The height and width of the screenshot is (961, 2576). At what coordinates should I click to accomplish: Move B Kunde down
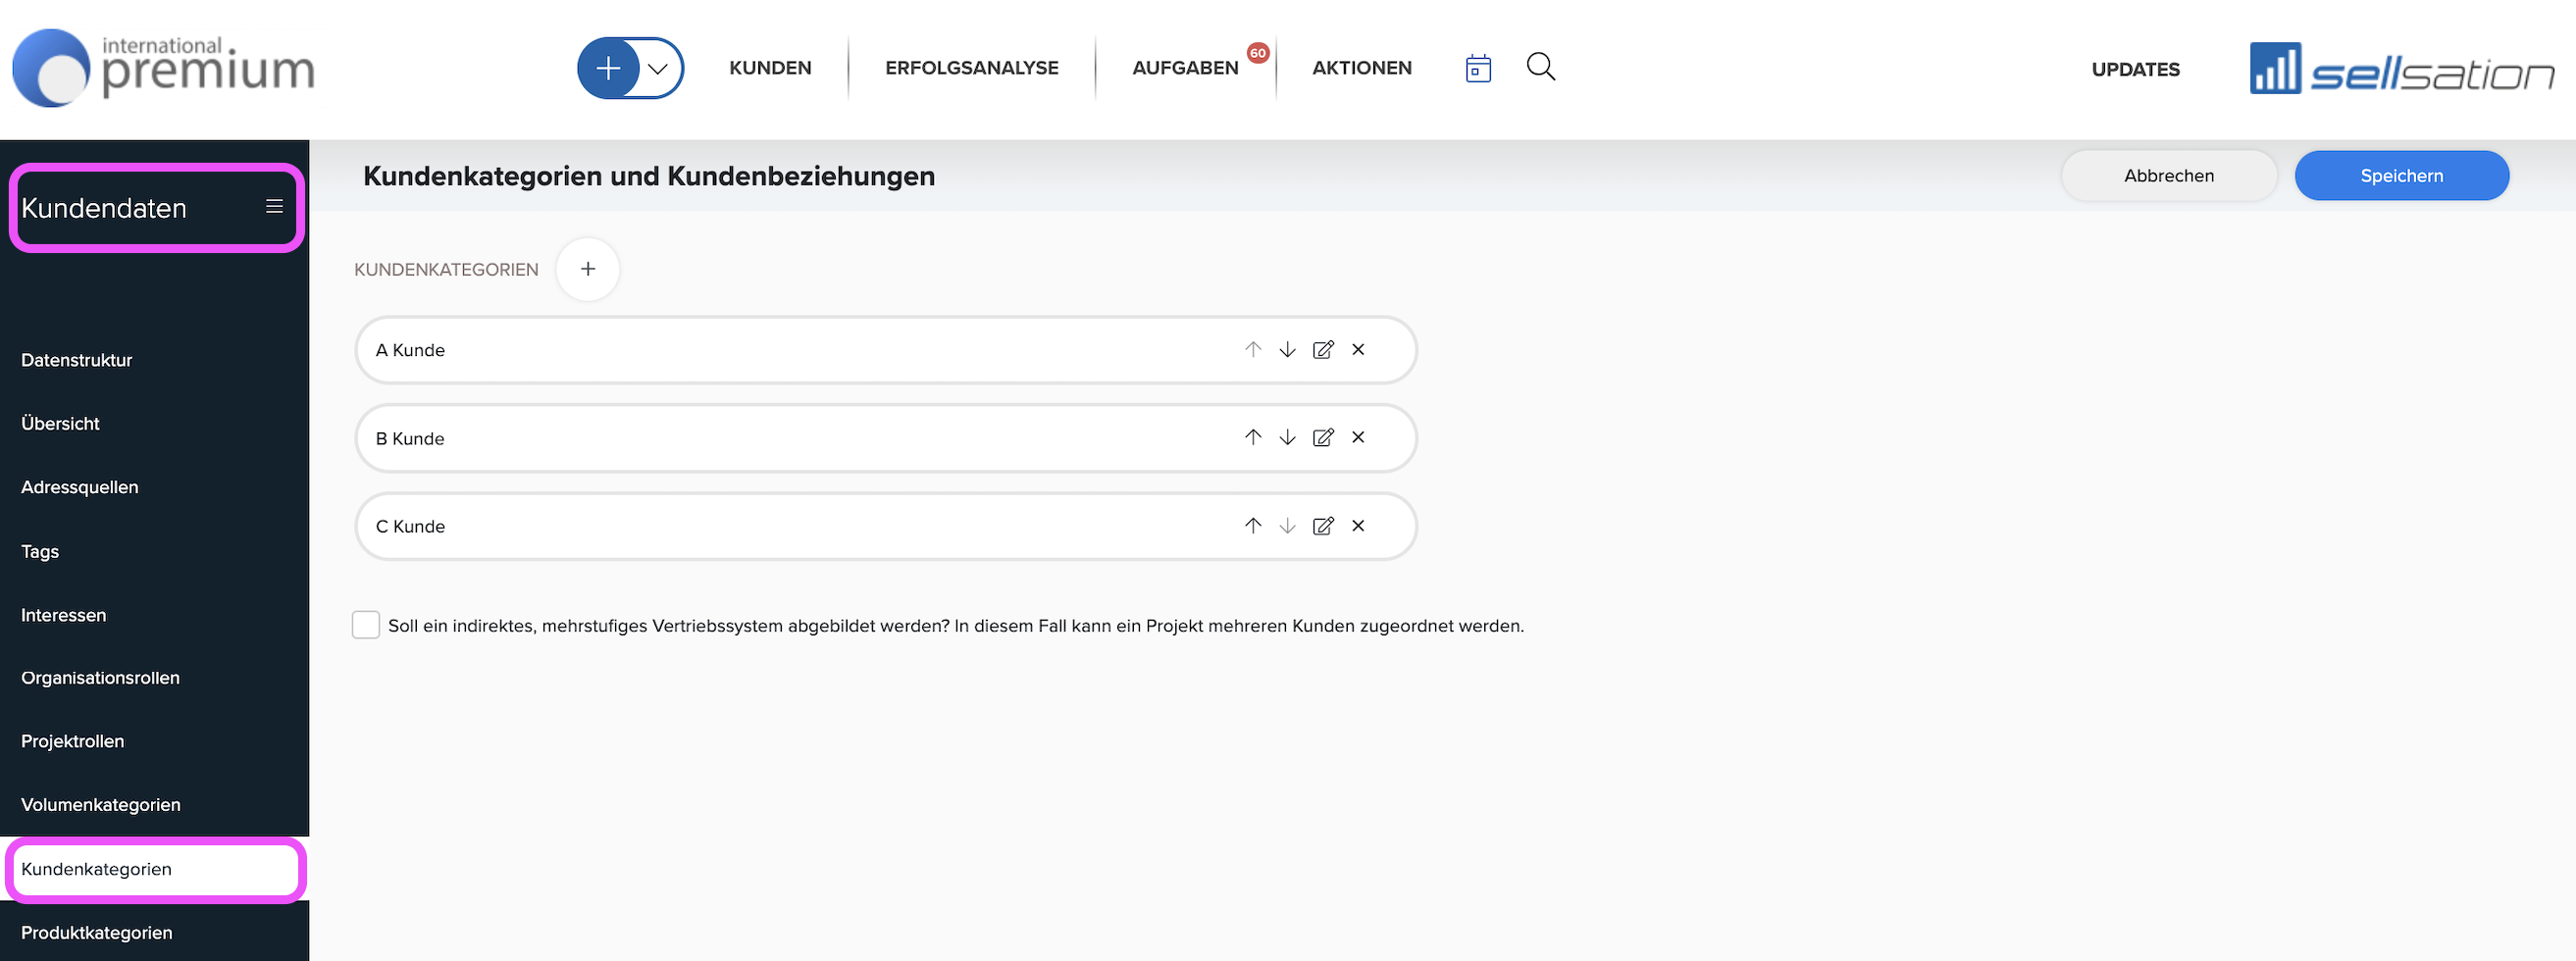(1288, 437)
